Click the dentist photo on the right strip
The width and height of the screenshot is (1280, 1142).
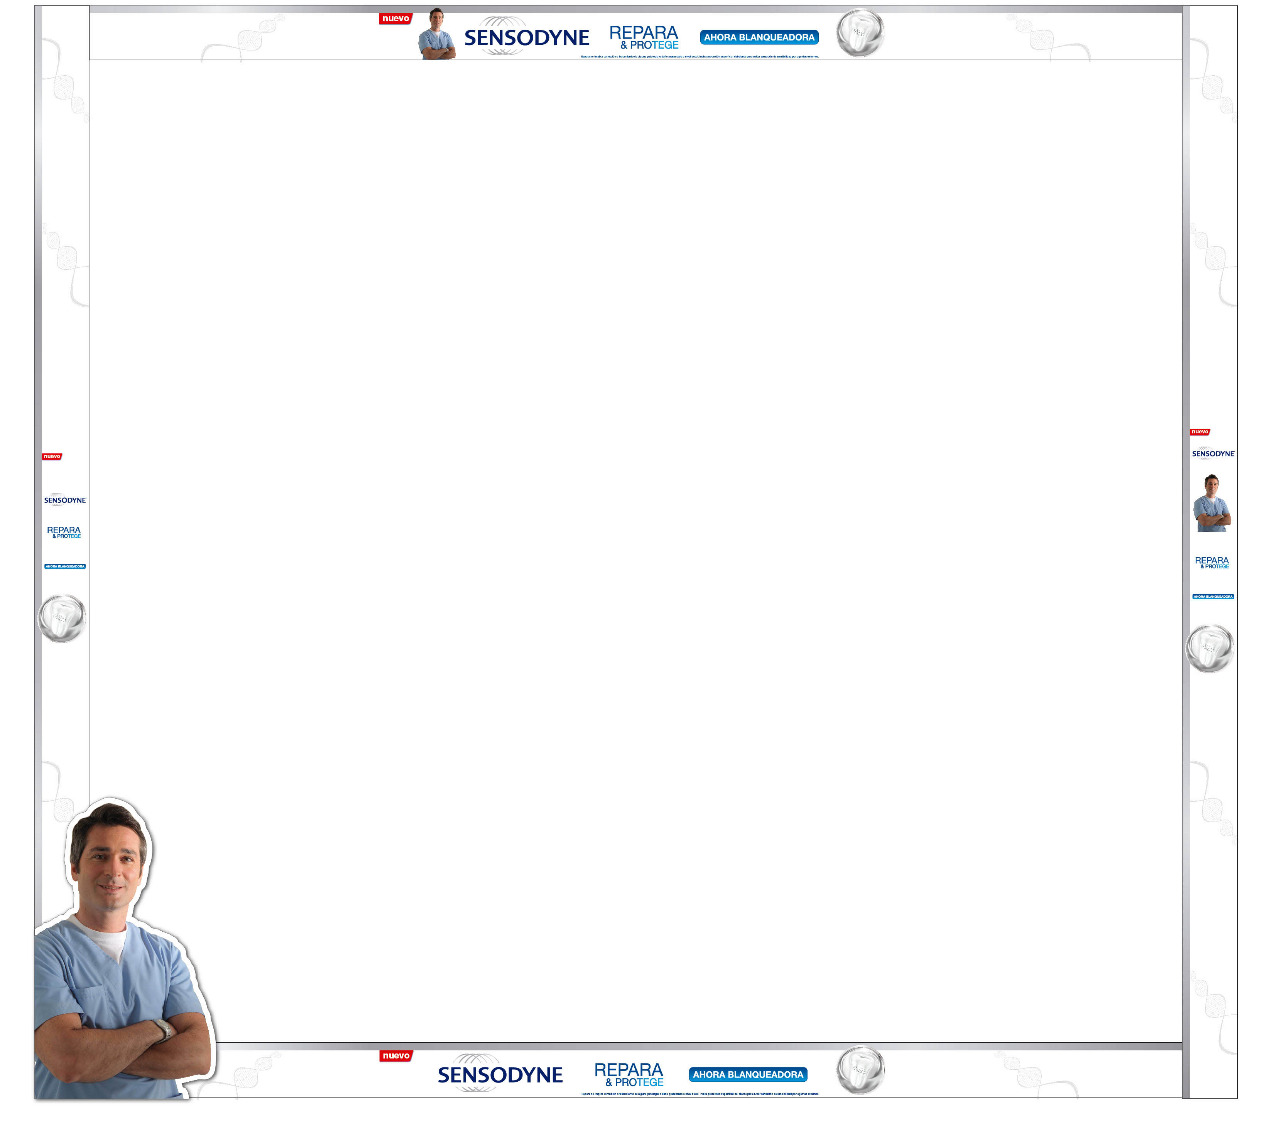1212,503
